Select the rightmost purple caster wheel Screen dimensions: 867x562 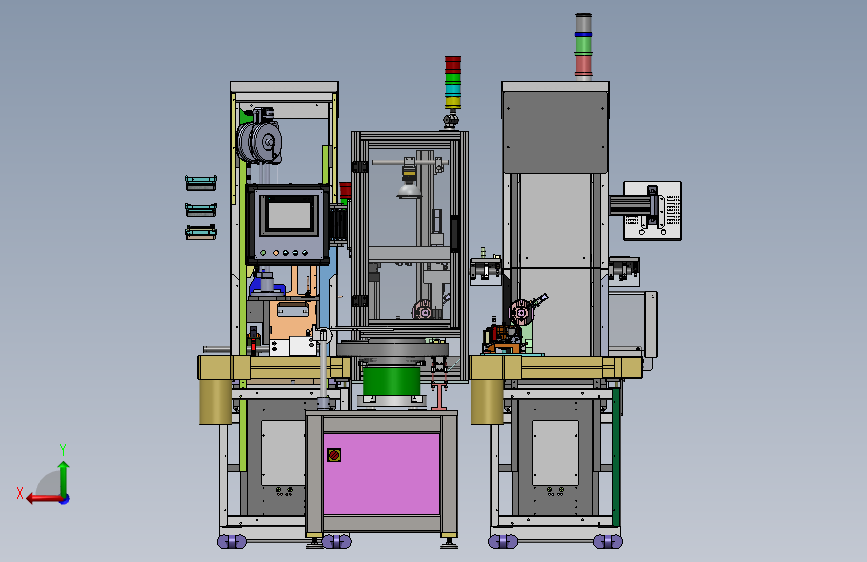(608, 542)
